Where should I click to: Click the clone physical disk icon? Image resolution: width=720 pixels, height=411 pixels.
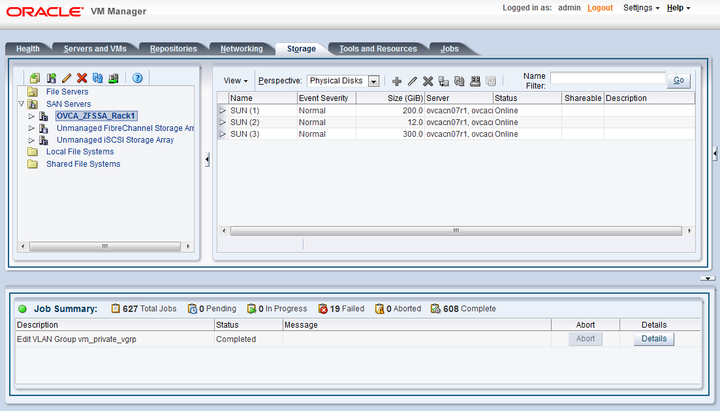(444, 81)
